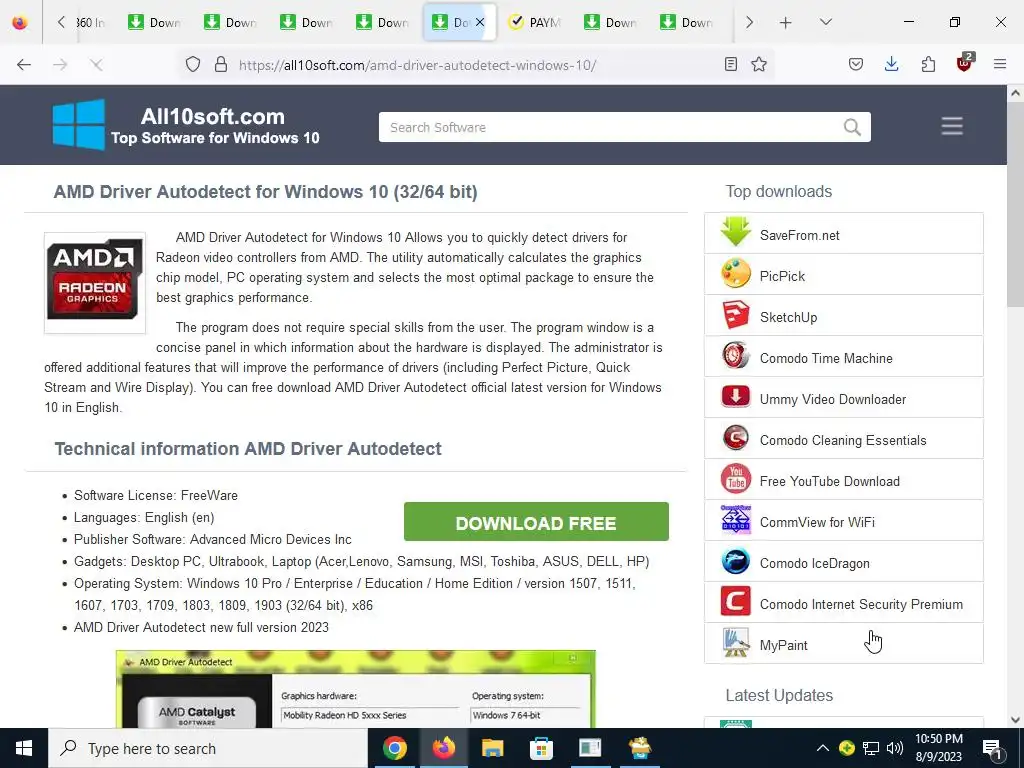Image resolution: width=1024 pixels, height=768 pixels.
Task: Click the AMD Radeon Graphics logo image
Action: pyautogui.click(x=95, y=283)
